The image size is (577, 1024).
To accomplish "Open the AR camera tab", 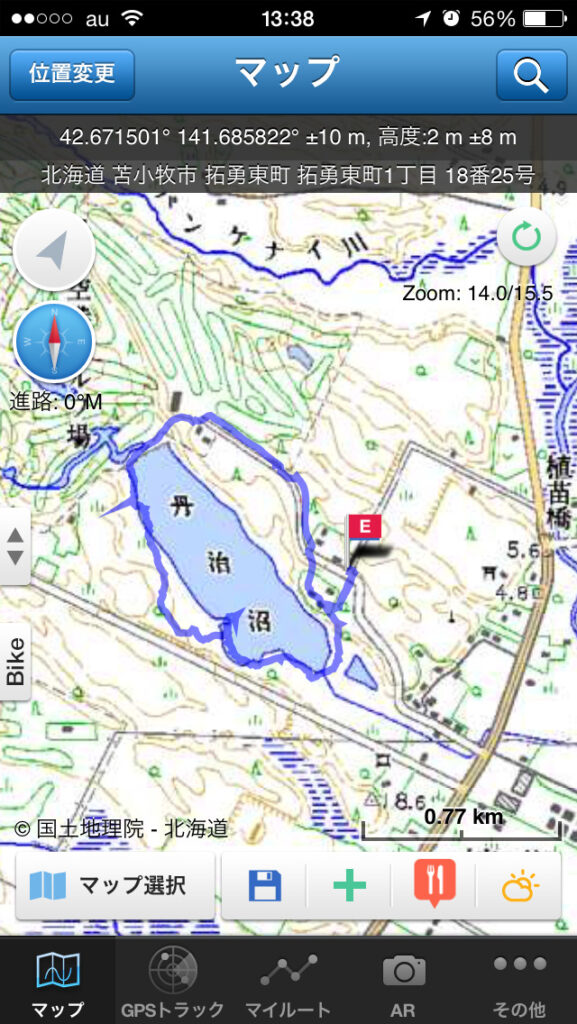I will point(403,982).
